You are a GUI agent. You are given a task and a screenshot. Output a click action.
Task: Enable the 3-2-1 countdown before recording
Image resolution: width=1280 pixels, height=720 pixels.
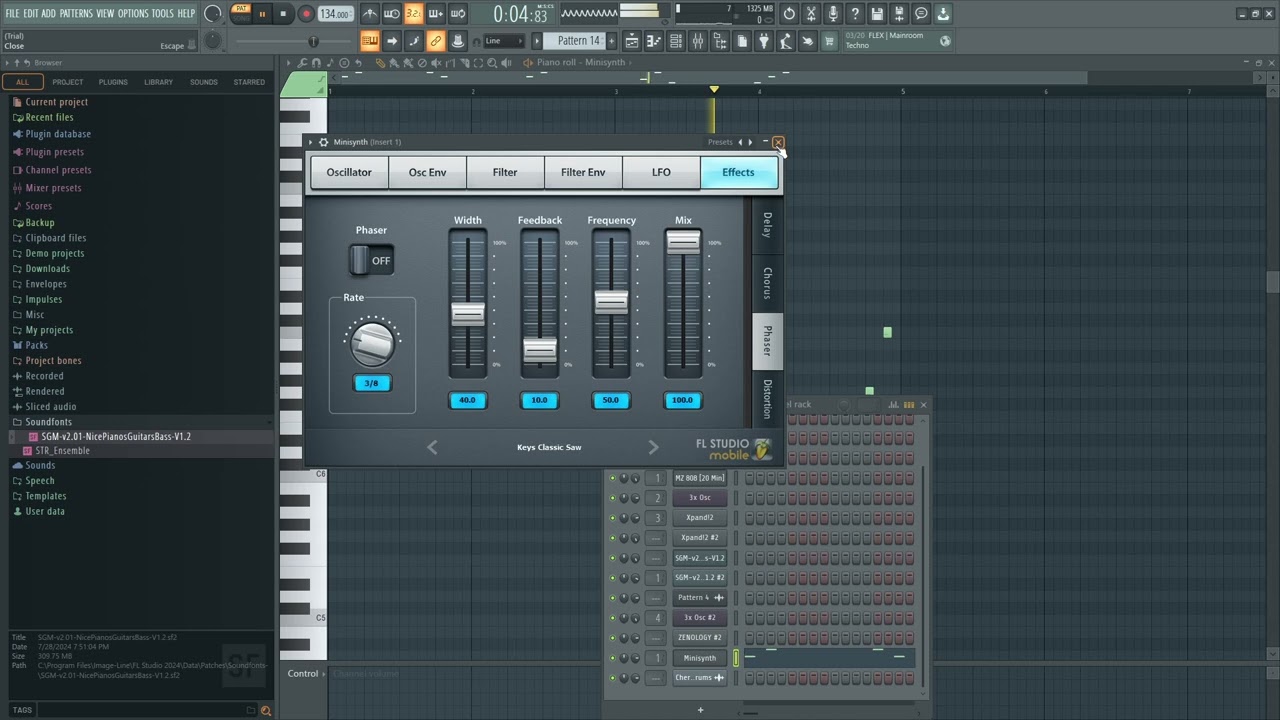pos(413,14)
